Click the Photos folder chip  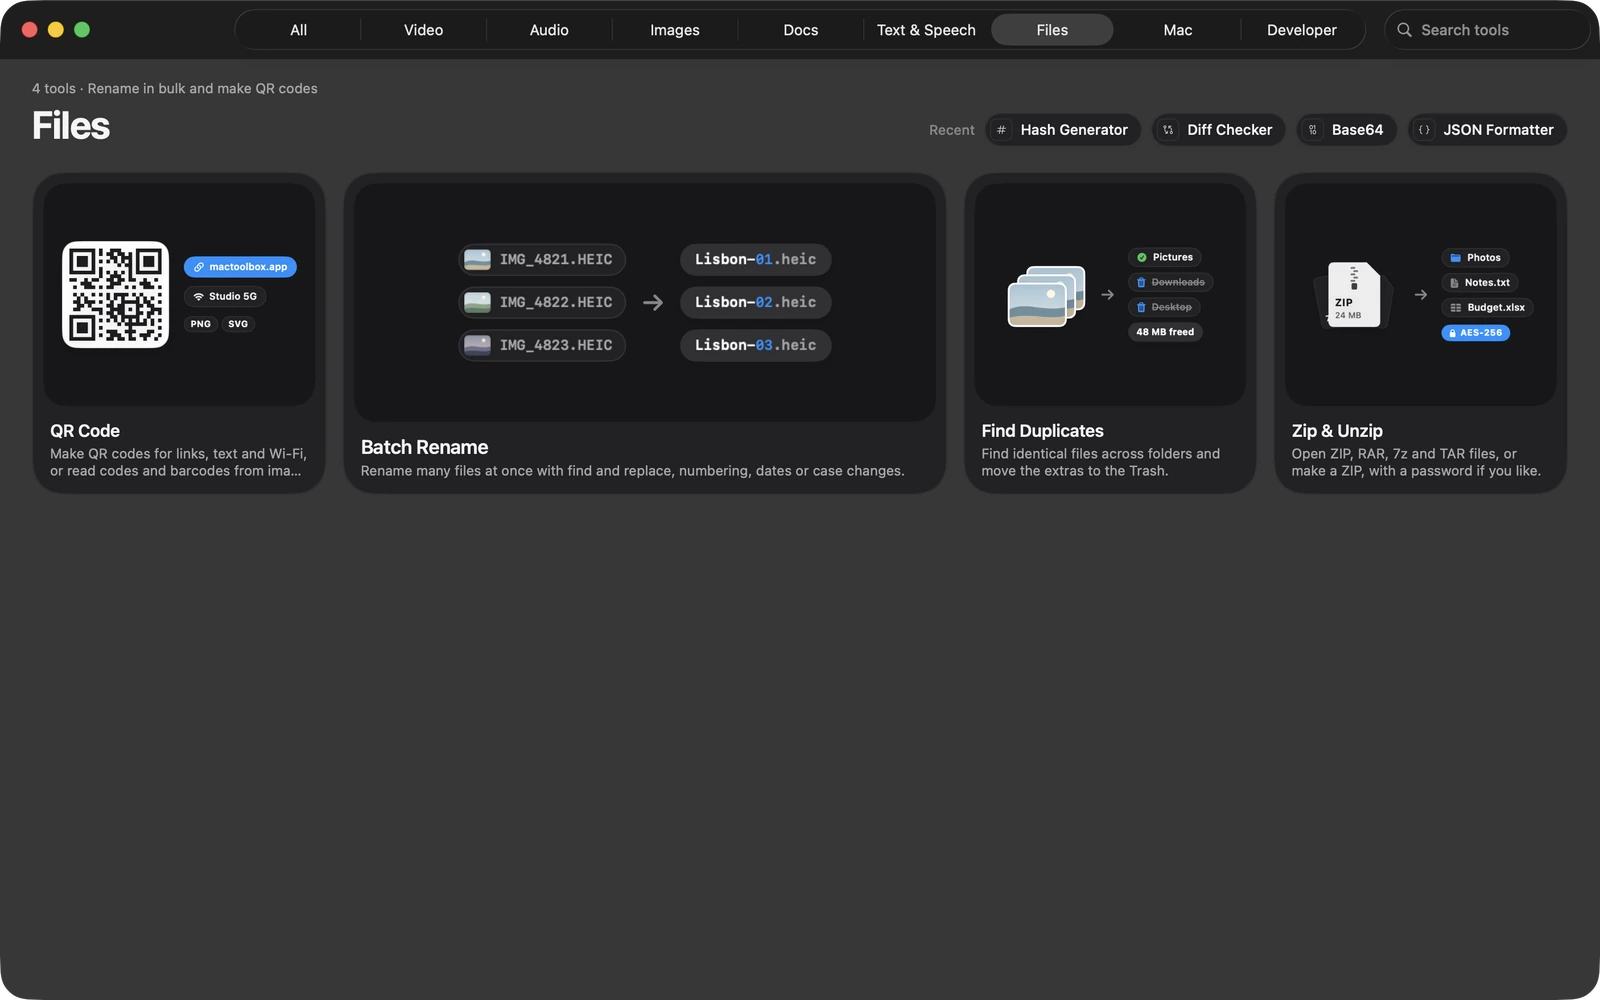(1475, 257)
